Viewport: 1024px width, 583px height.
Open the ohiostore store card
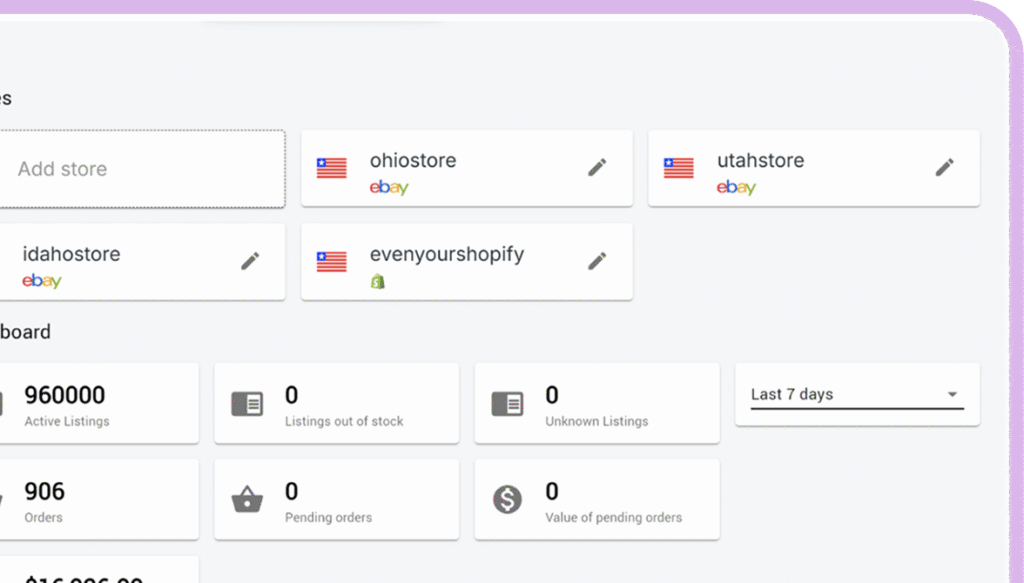coord(466,168)
